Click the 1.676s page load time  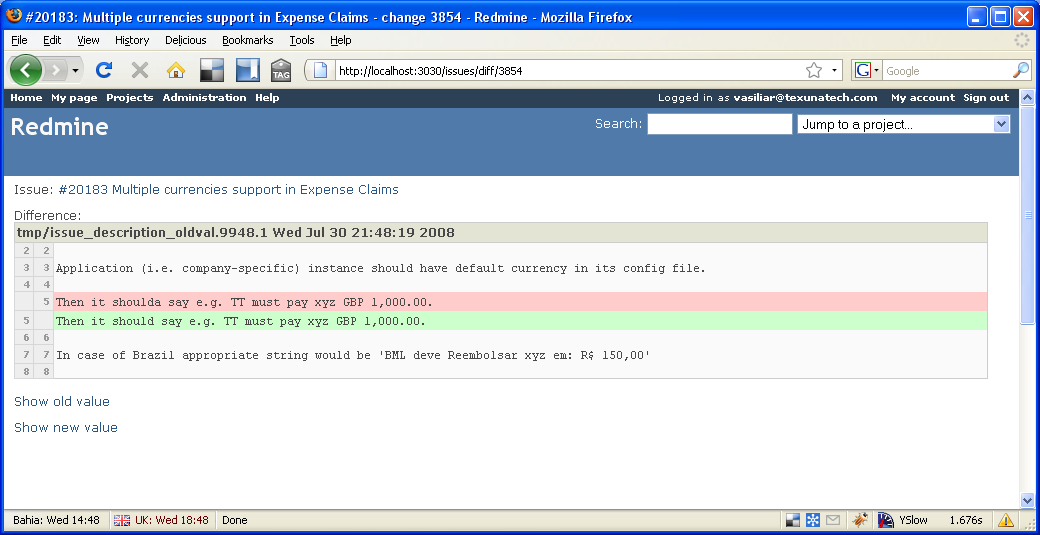click(966, 520)
